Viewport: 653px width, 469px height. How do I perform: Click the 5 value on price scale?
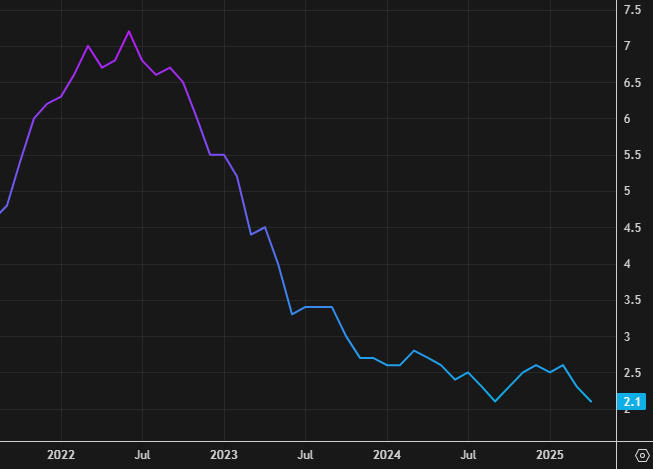click(x=627, y=191)
